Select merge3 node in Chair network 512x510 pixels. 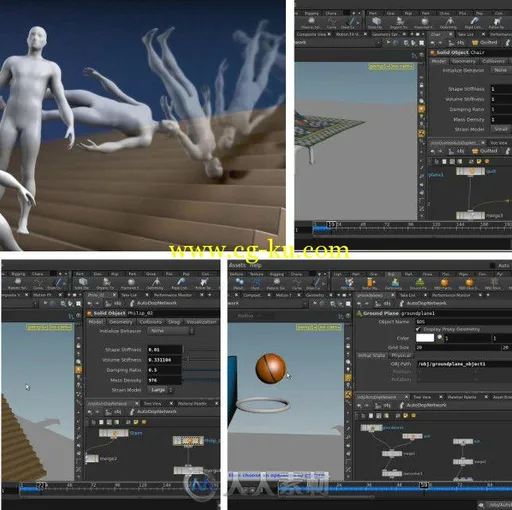pyautogui.click(x=470, y=216)
